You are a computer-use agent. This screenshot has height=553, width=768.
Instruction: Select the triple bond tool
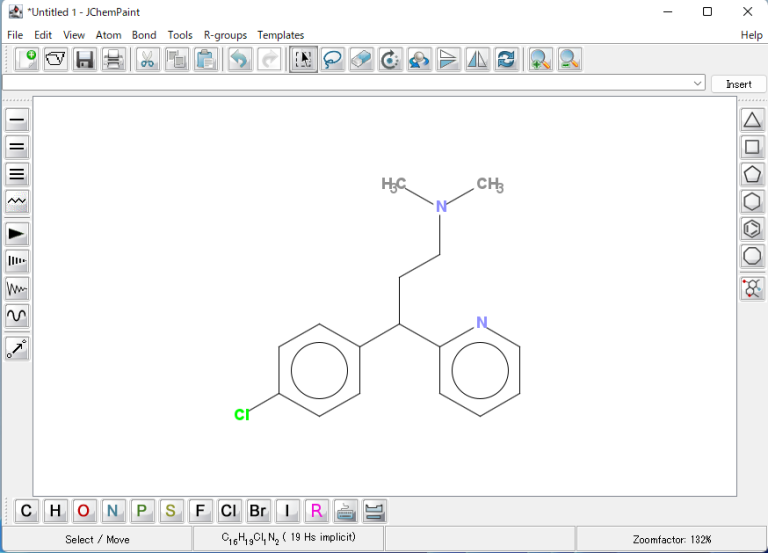17,174
